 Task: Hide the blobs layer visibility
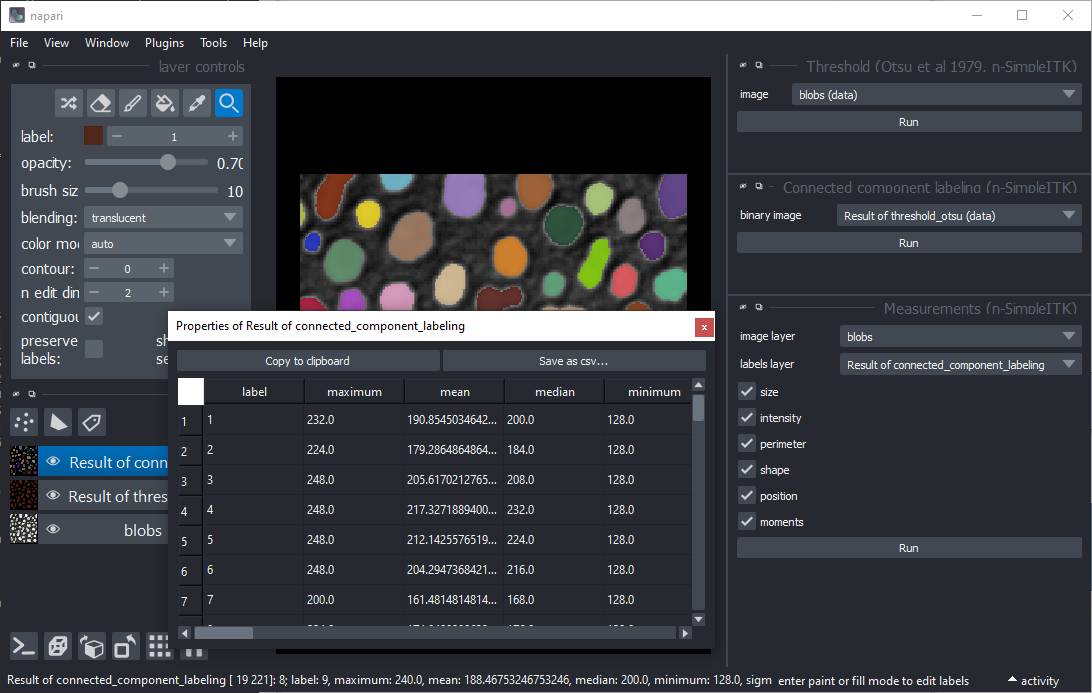[53, 530]
